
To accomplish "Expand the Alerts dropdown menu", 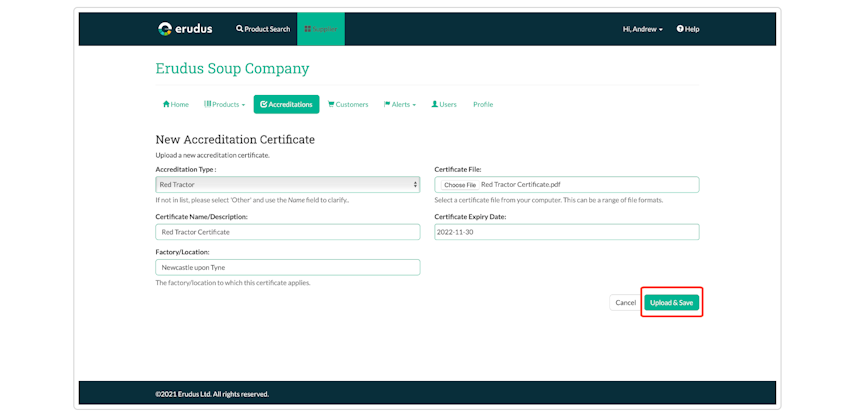I will click(399, 105).
